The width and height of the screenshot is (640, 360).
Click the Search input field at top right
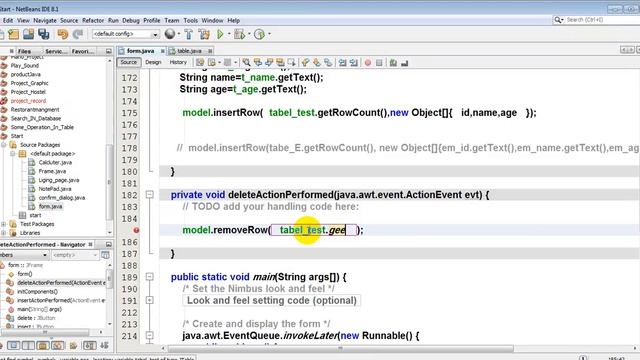[602, 20]
